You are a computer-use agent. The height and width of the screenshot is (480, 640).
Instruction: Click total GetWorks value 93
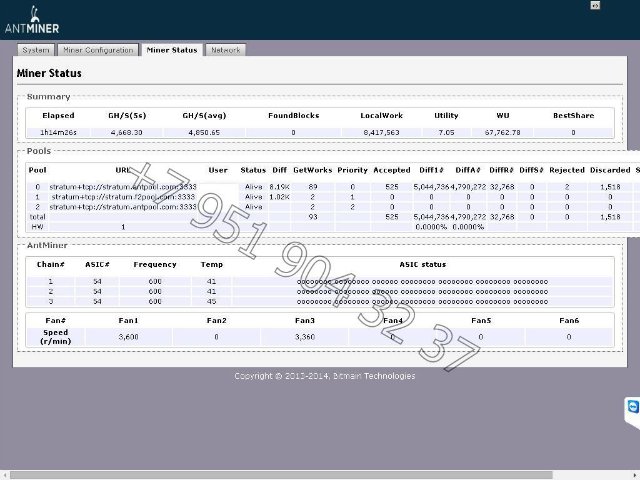pos(313,217)
